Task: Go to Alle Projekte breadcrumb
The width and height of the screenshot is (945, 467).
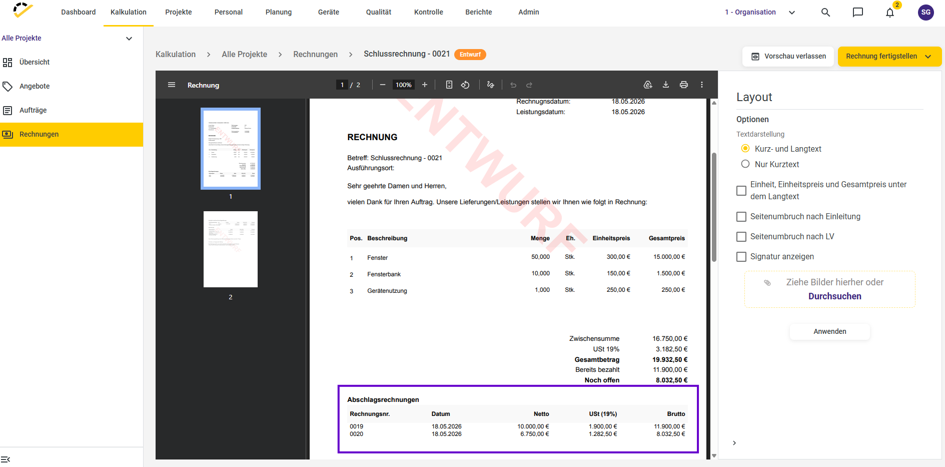Action: (x=244, y=54)
